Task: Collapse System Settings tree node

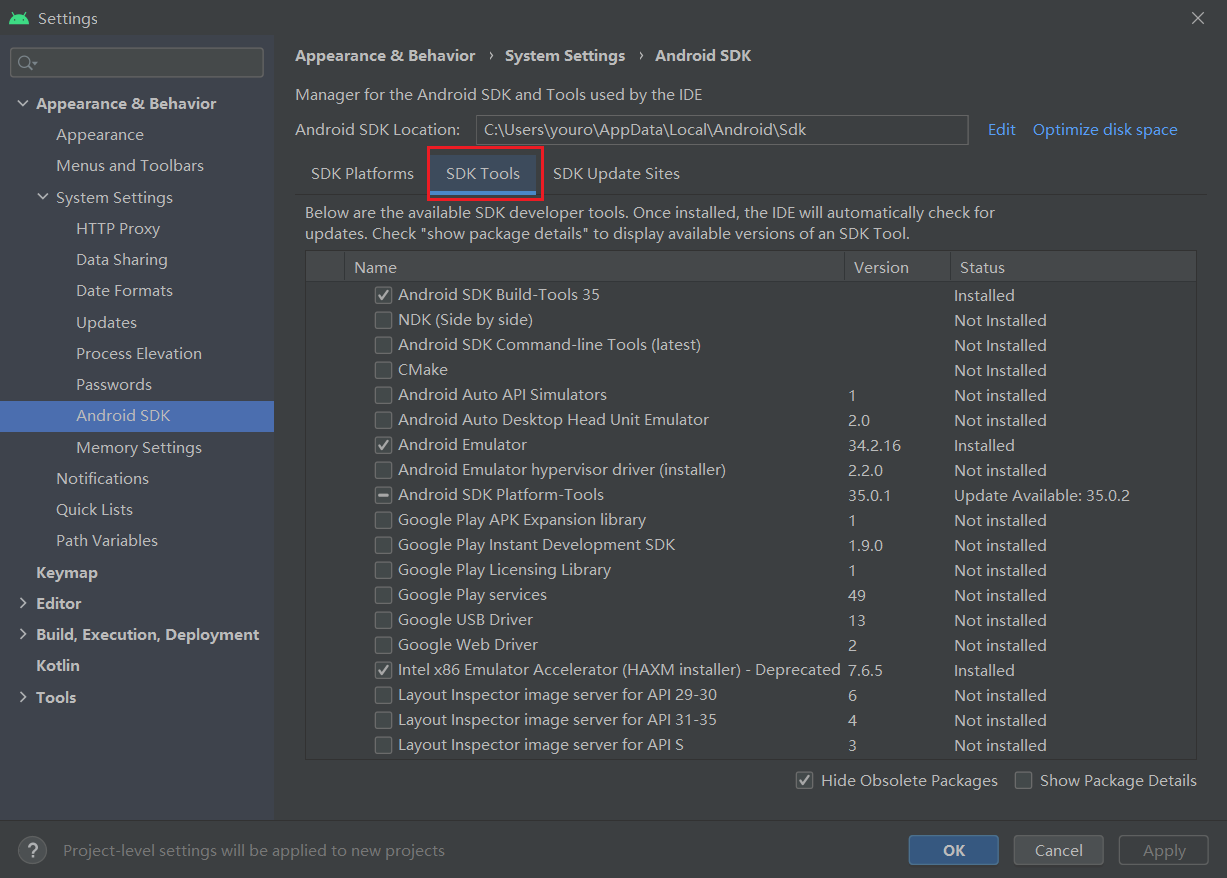Action: [43, 197]
